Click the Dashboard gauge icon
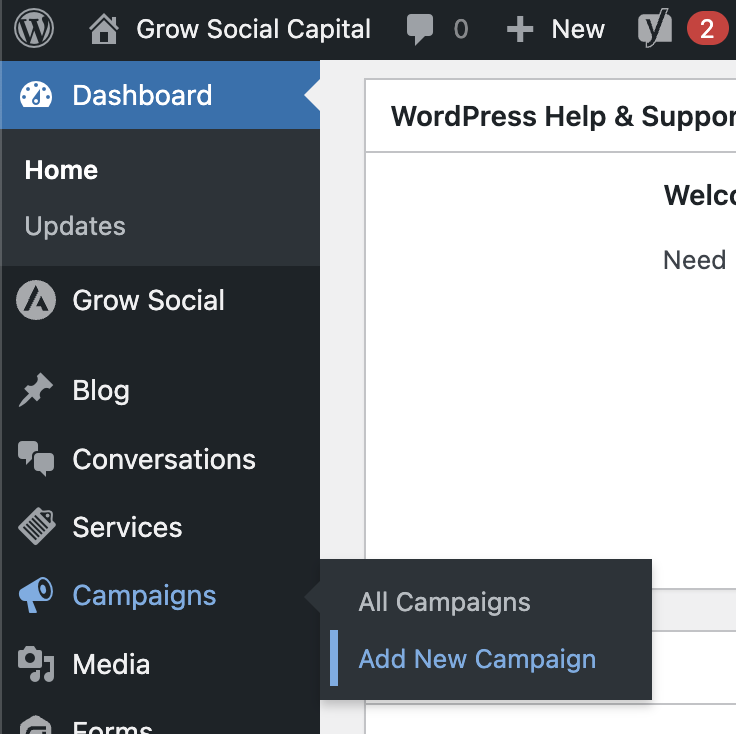Screen dimensions: 736x734 point(36,95)
